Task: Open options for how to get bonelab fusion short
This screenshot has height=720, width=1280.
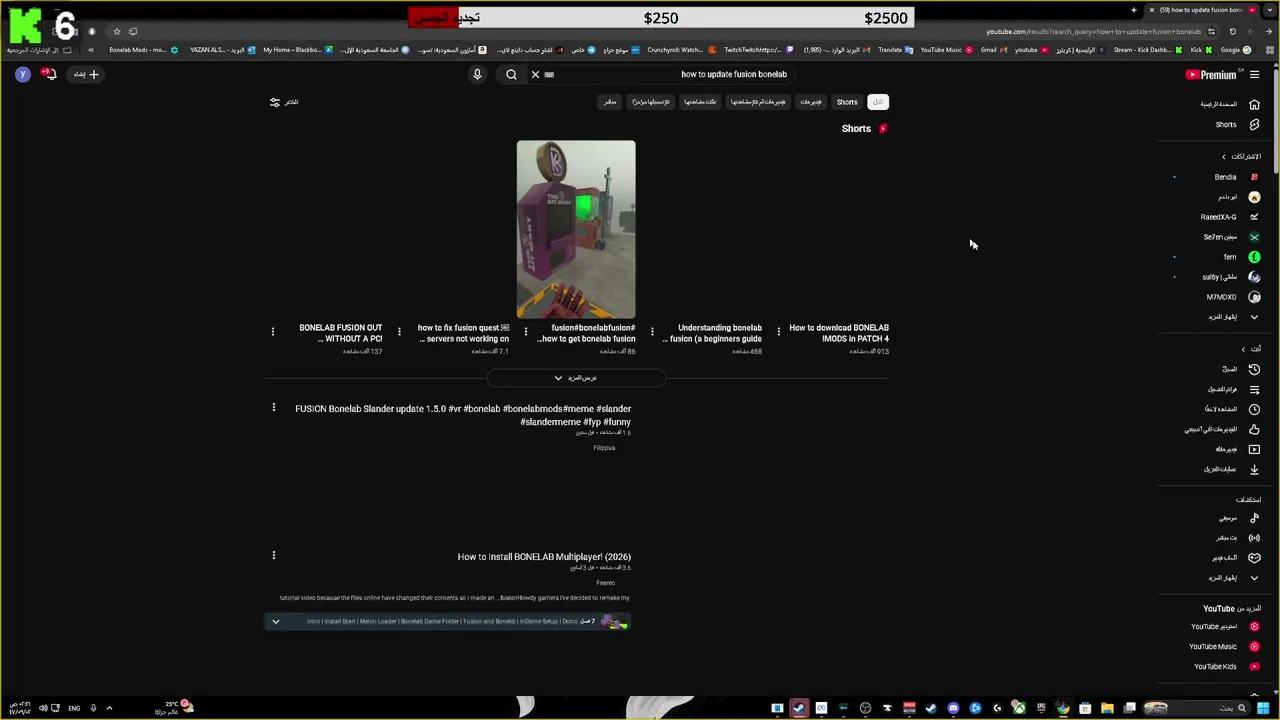Action: [526, 332]
